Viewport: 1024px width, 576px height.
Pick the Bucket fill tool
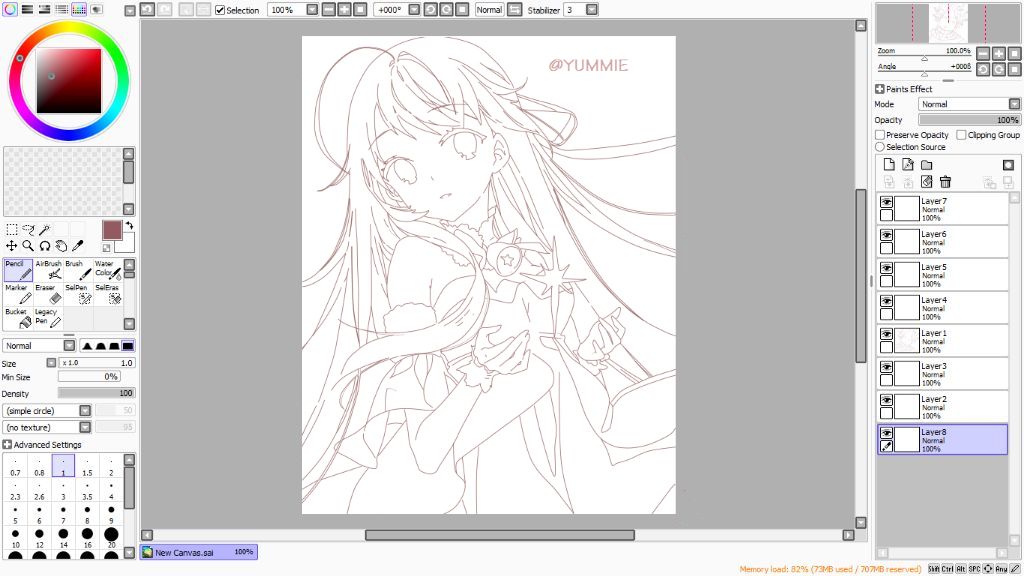tap(18, 318)
